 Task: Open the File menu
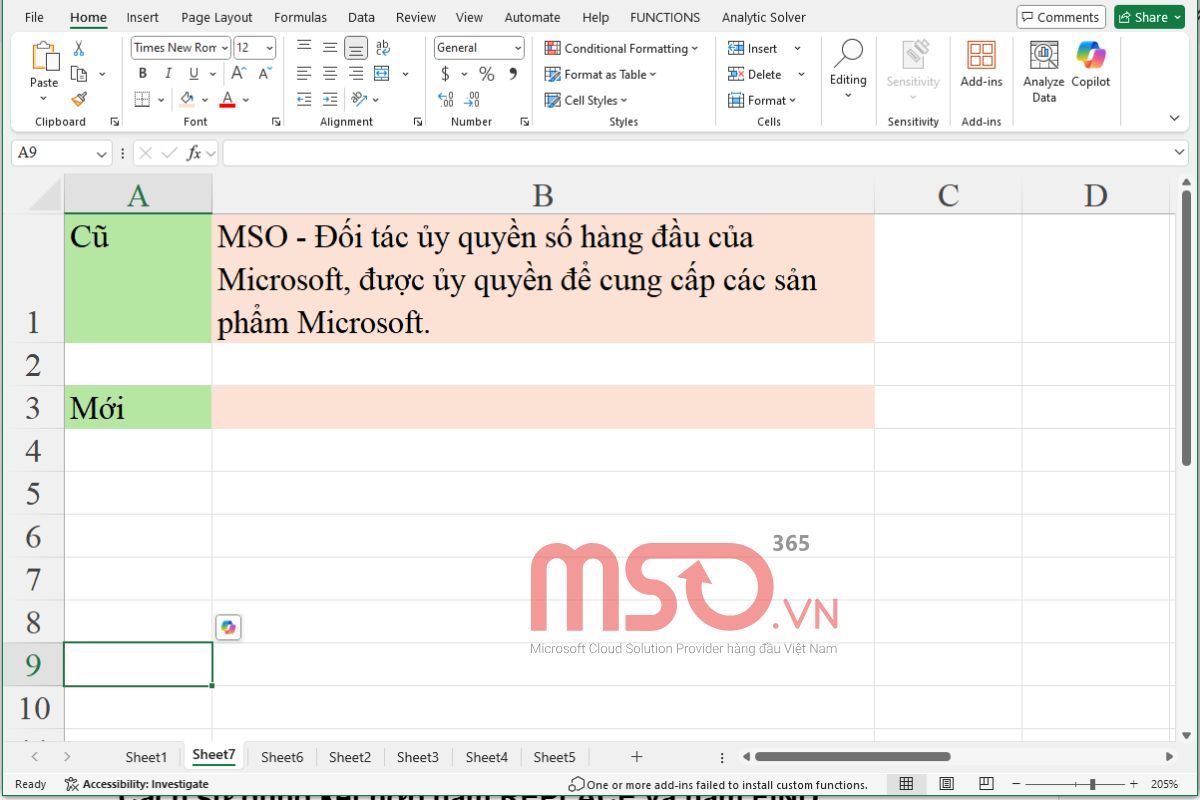34,17
